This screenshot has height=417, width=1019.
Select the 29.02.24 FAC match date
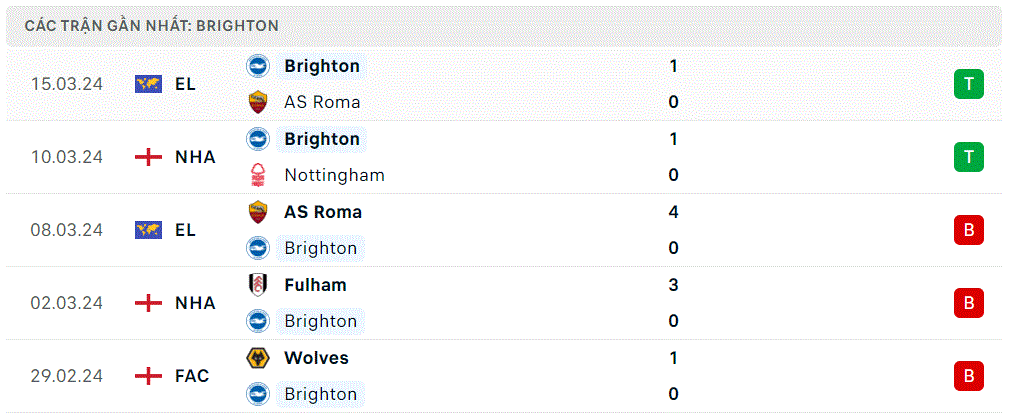pyautogui.click(x=66, y=376)
